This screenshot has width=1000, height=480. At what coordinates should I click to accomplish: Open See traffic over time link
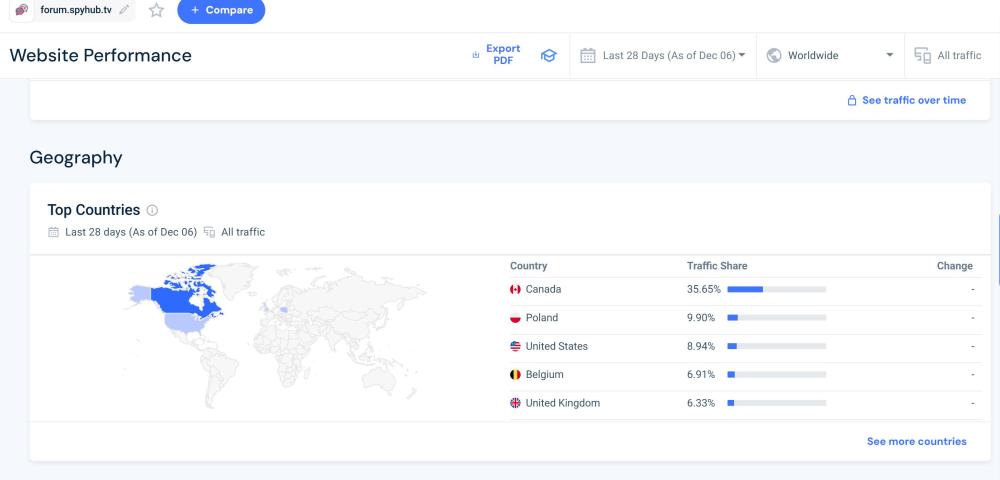(907, 101)
